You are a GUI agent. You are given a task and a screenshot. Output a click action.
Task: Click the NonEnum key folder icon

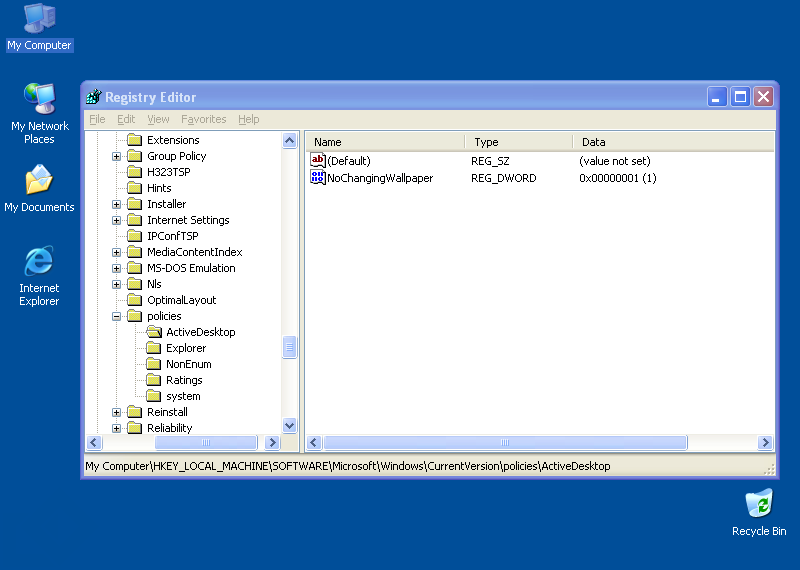pyautogui.click(x=154, y=364)
